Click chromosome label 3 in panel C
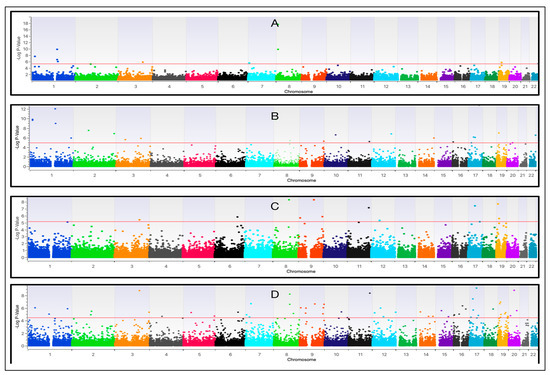The image size is (550, 375). [x=132, y=266]
